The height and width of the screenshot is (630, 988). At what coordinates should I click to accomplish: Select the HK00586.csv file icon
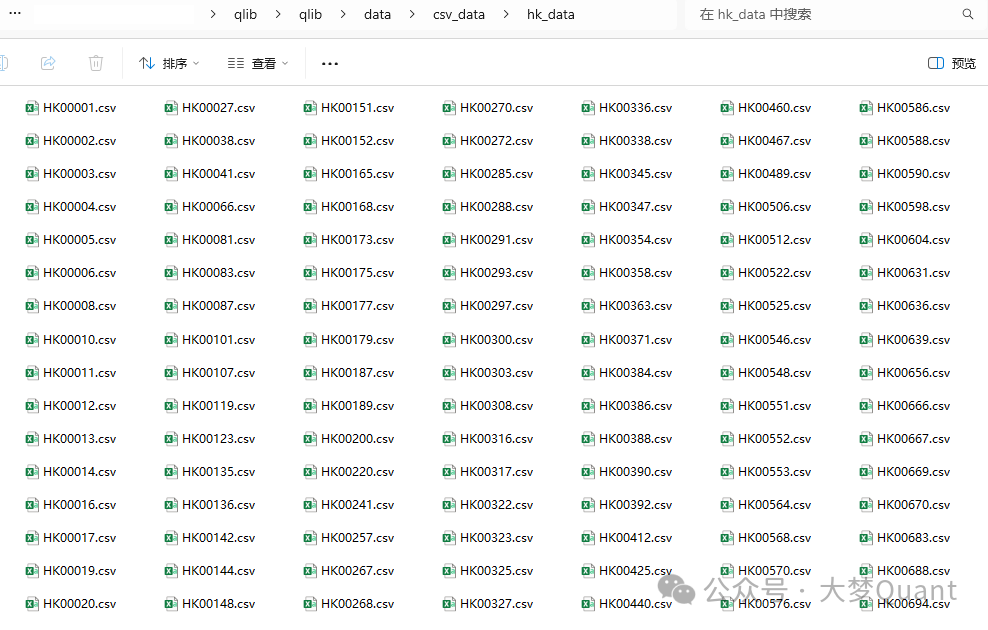[866, 108]
